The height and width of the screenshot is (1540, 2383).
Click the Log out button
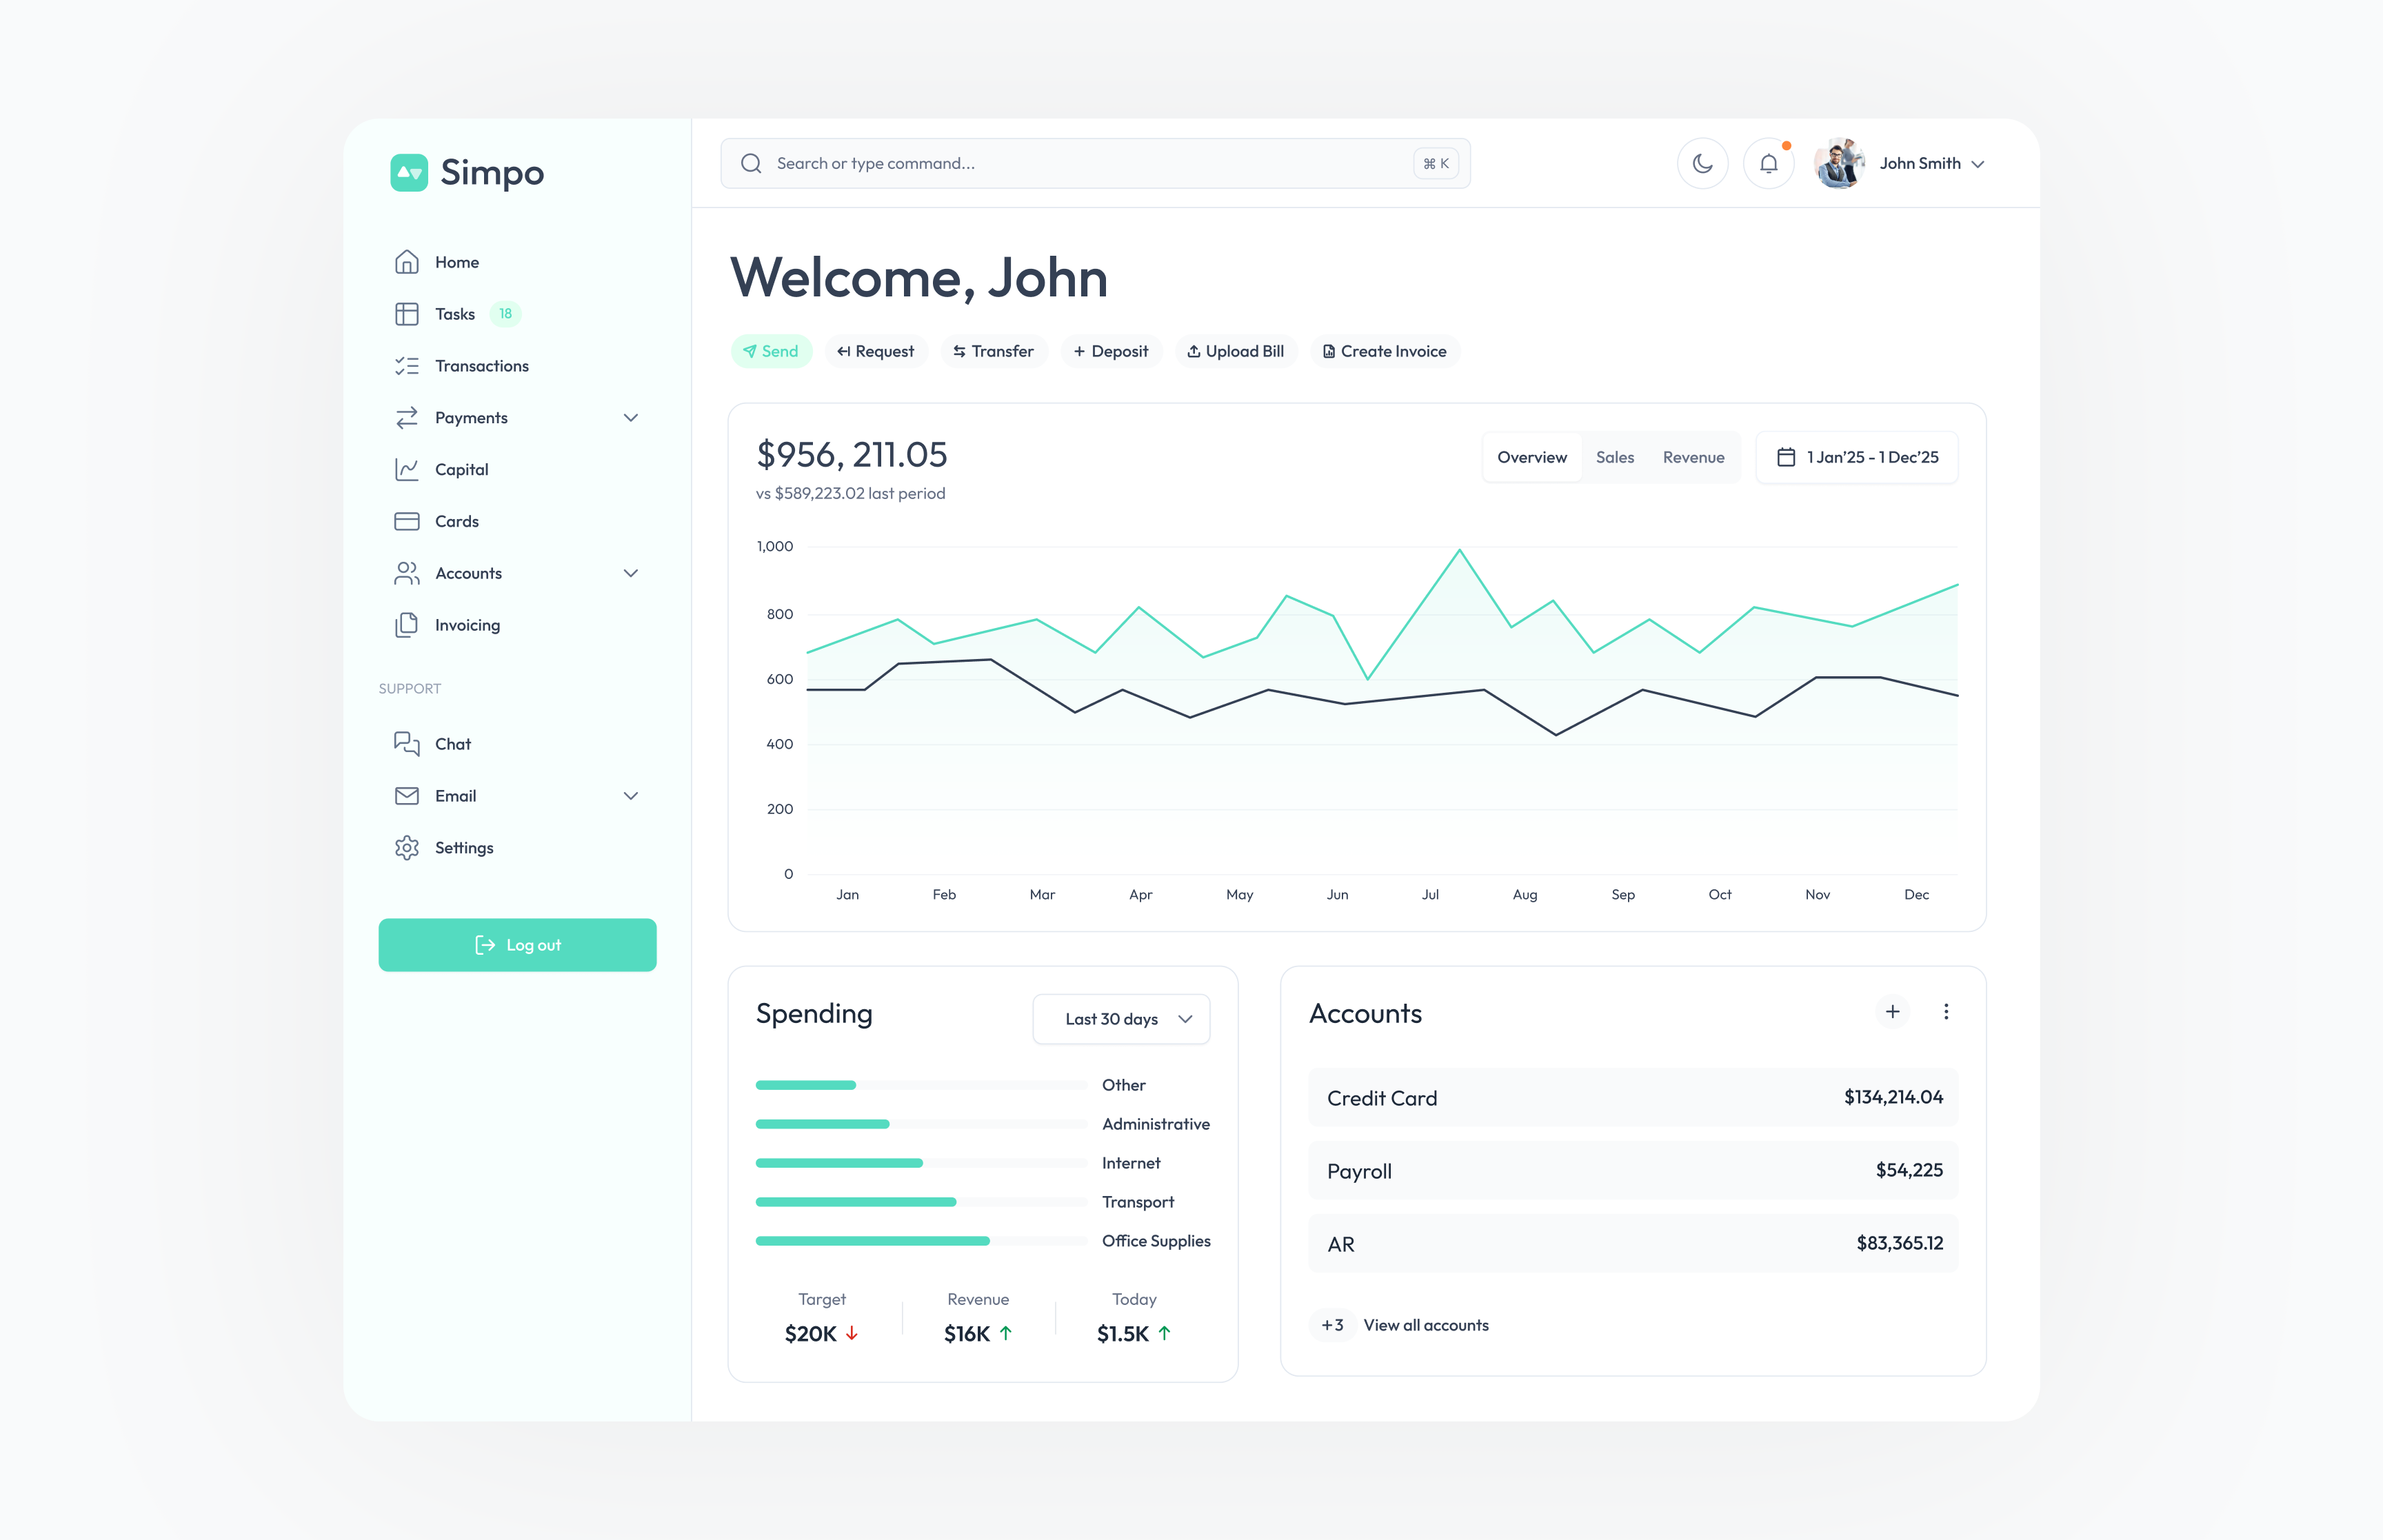pyautogui.click(x=517, y=944)
